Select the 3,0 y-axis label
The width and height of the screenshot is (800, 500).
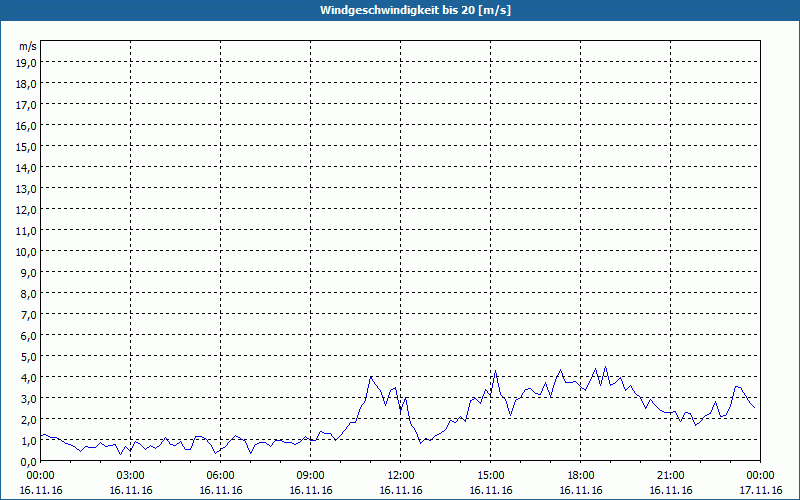[29, 398]
